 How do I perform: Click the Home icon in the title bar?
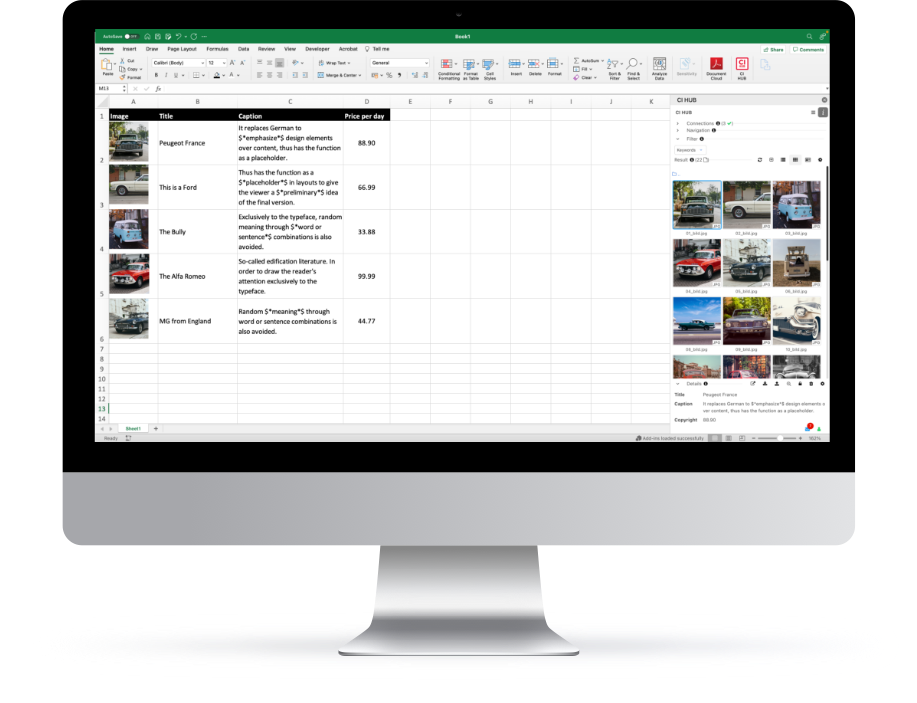click(x=147, y=36)
